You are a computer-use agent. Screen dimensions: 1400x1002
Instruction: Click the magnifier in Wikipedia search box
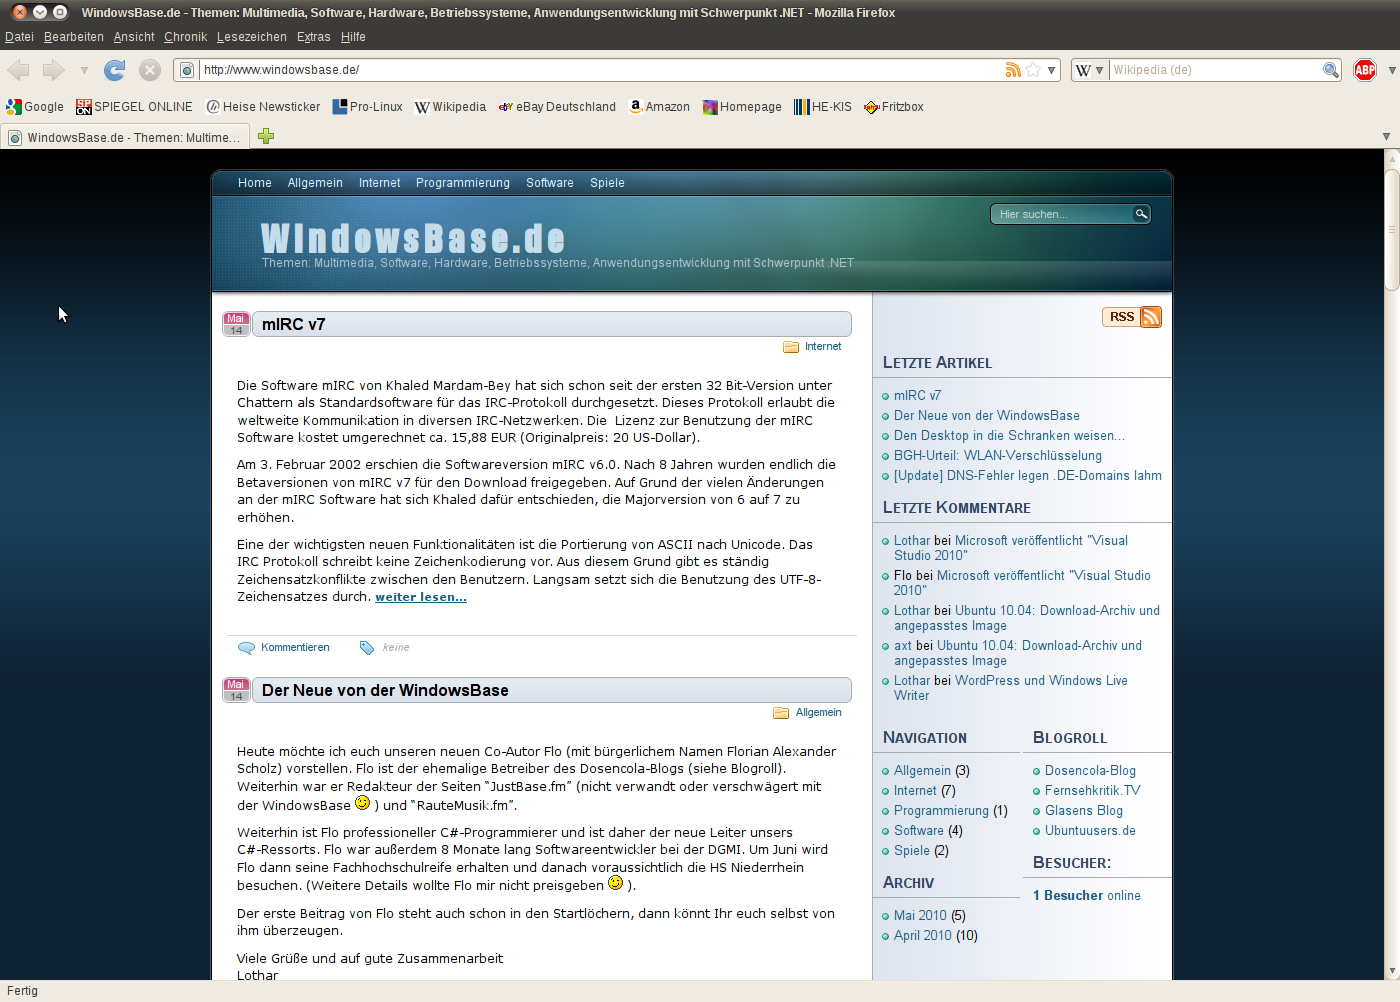click(1330, 70)
